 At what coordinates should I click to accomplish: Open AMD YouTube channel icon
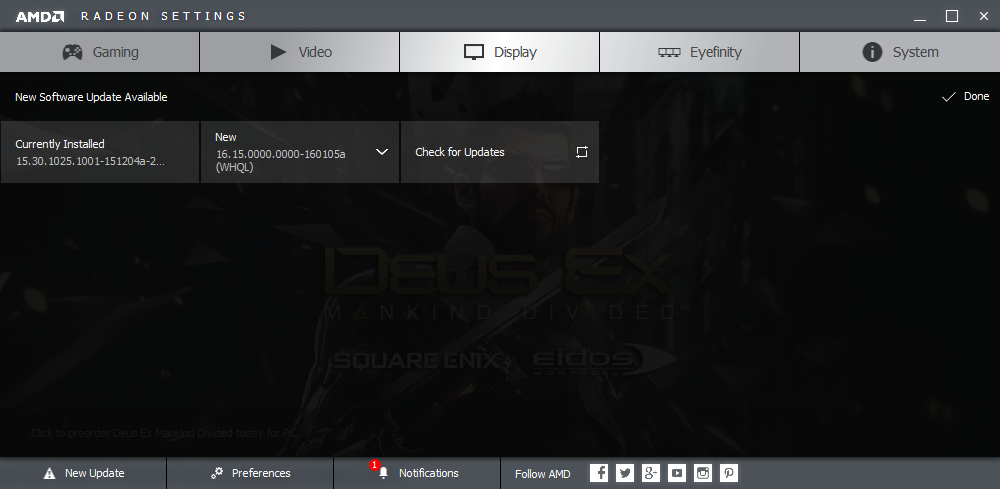click(677, 473)
